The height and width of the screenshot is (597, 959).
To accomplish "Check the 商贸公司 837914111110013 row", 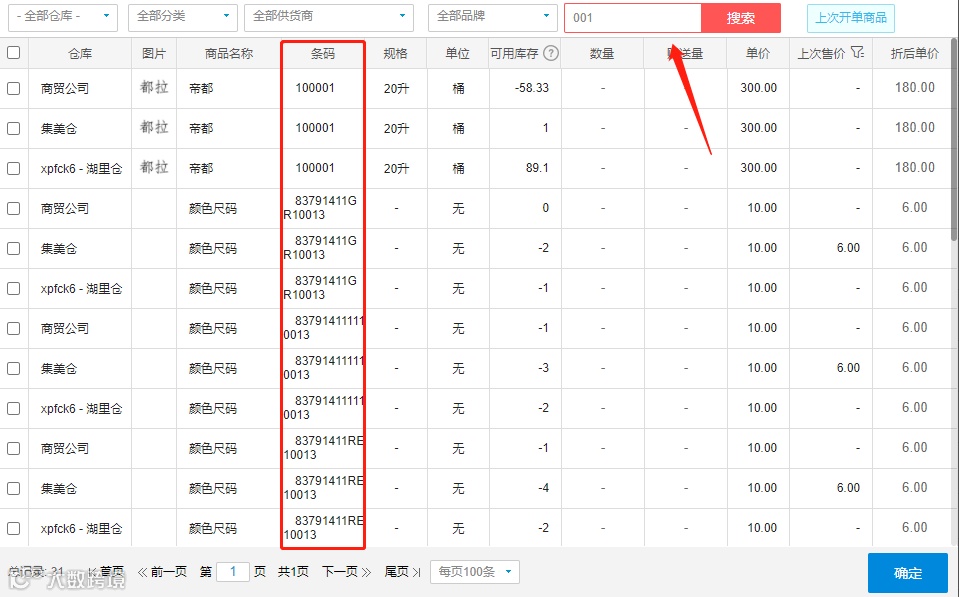I will (x=13, y=328).
